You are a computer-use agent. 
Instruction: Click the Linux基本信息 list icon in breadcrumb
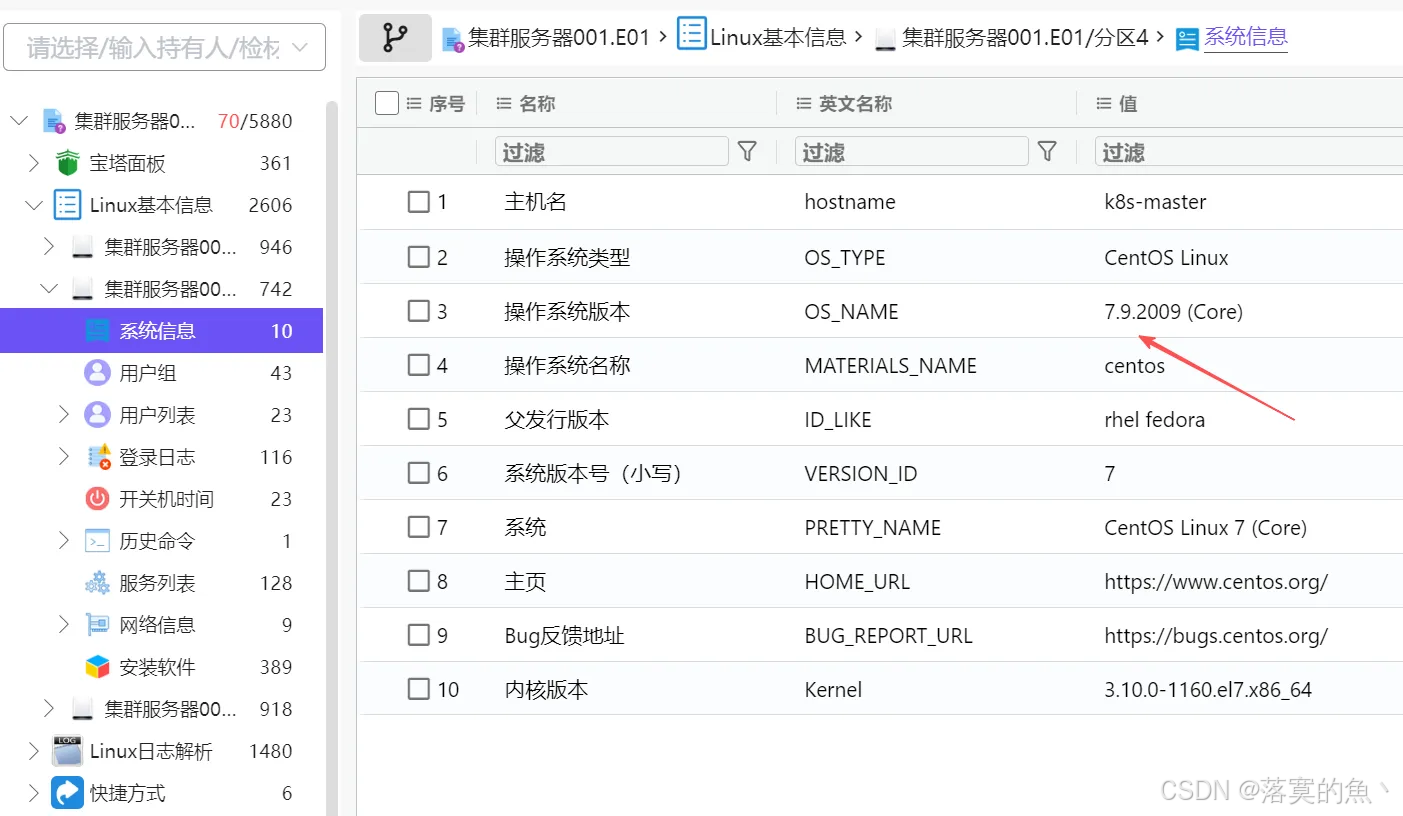click(691, 35)
